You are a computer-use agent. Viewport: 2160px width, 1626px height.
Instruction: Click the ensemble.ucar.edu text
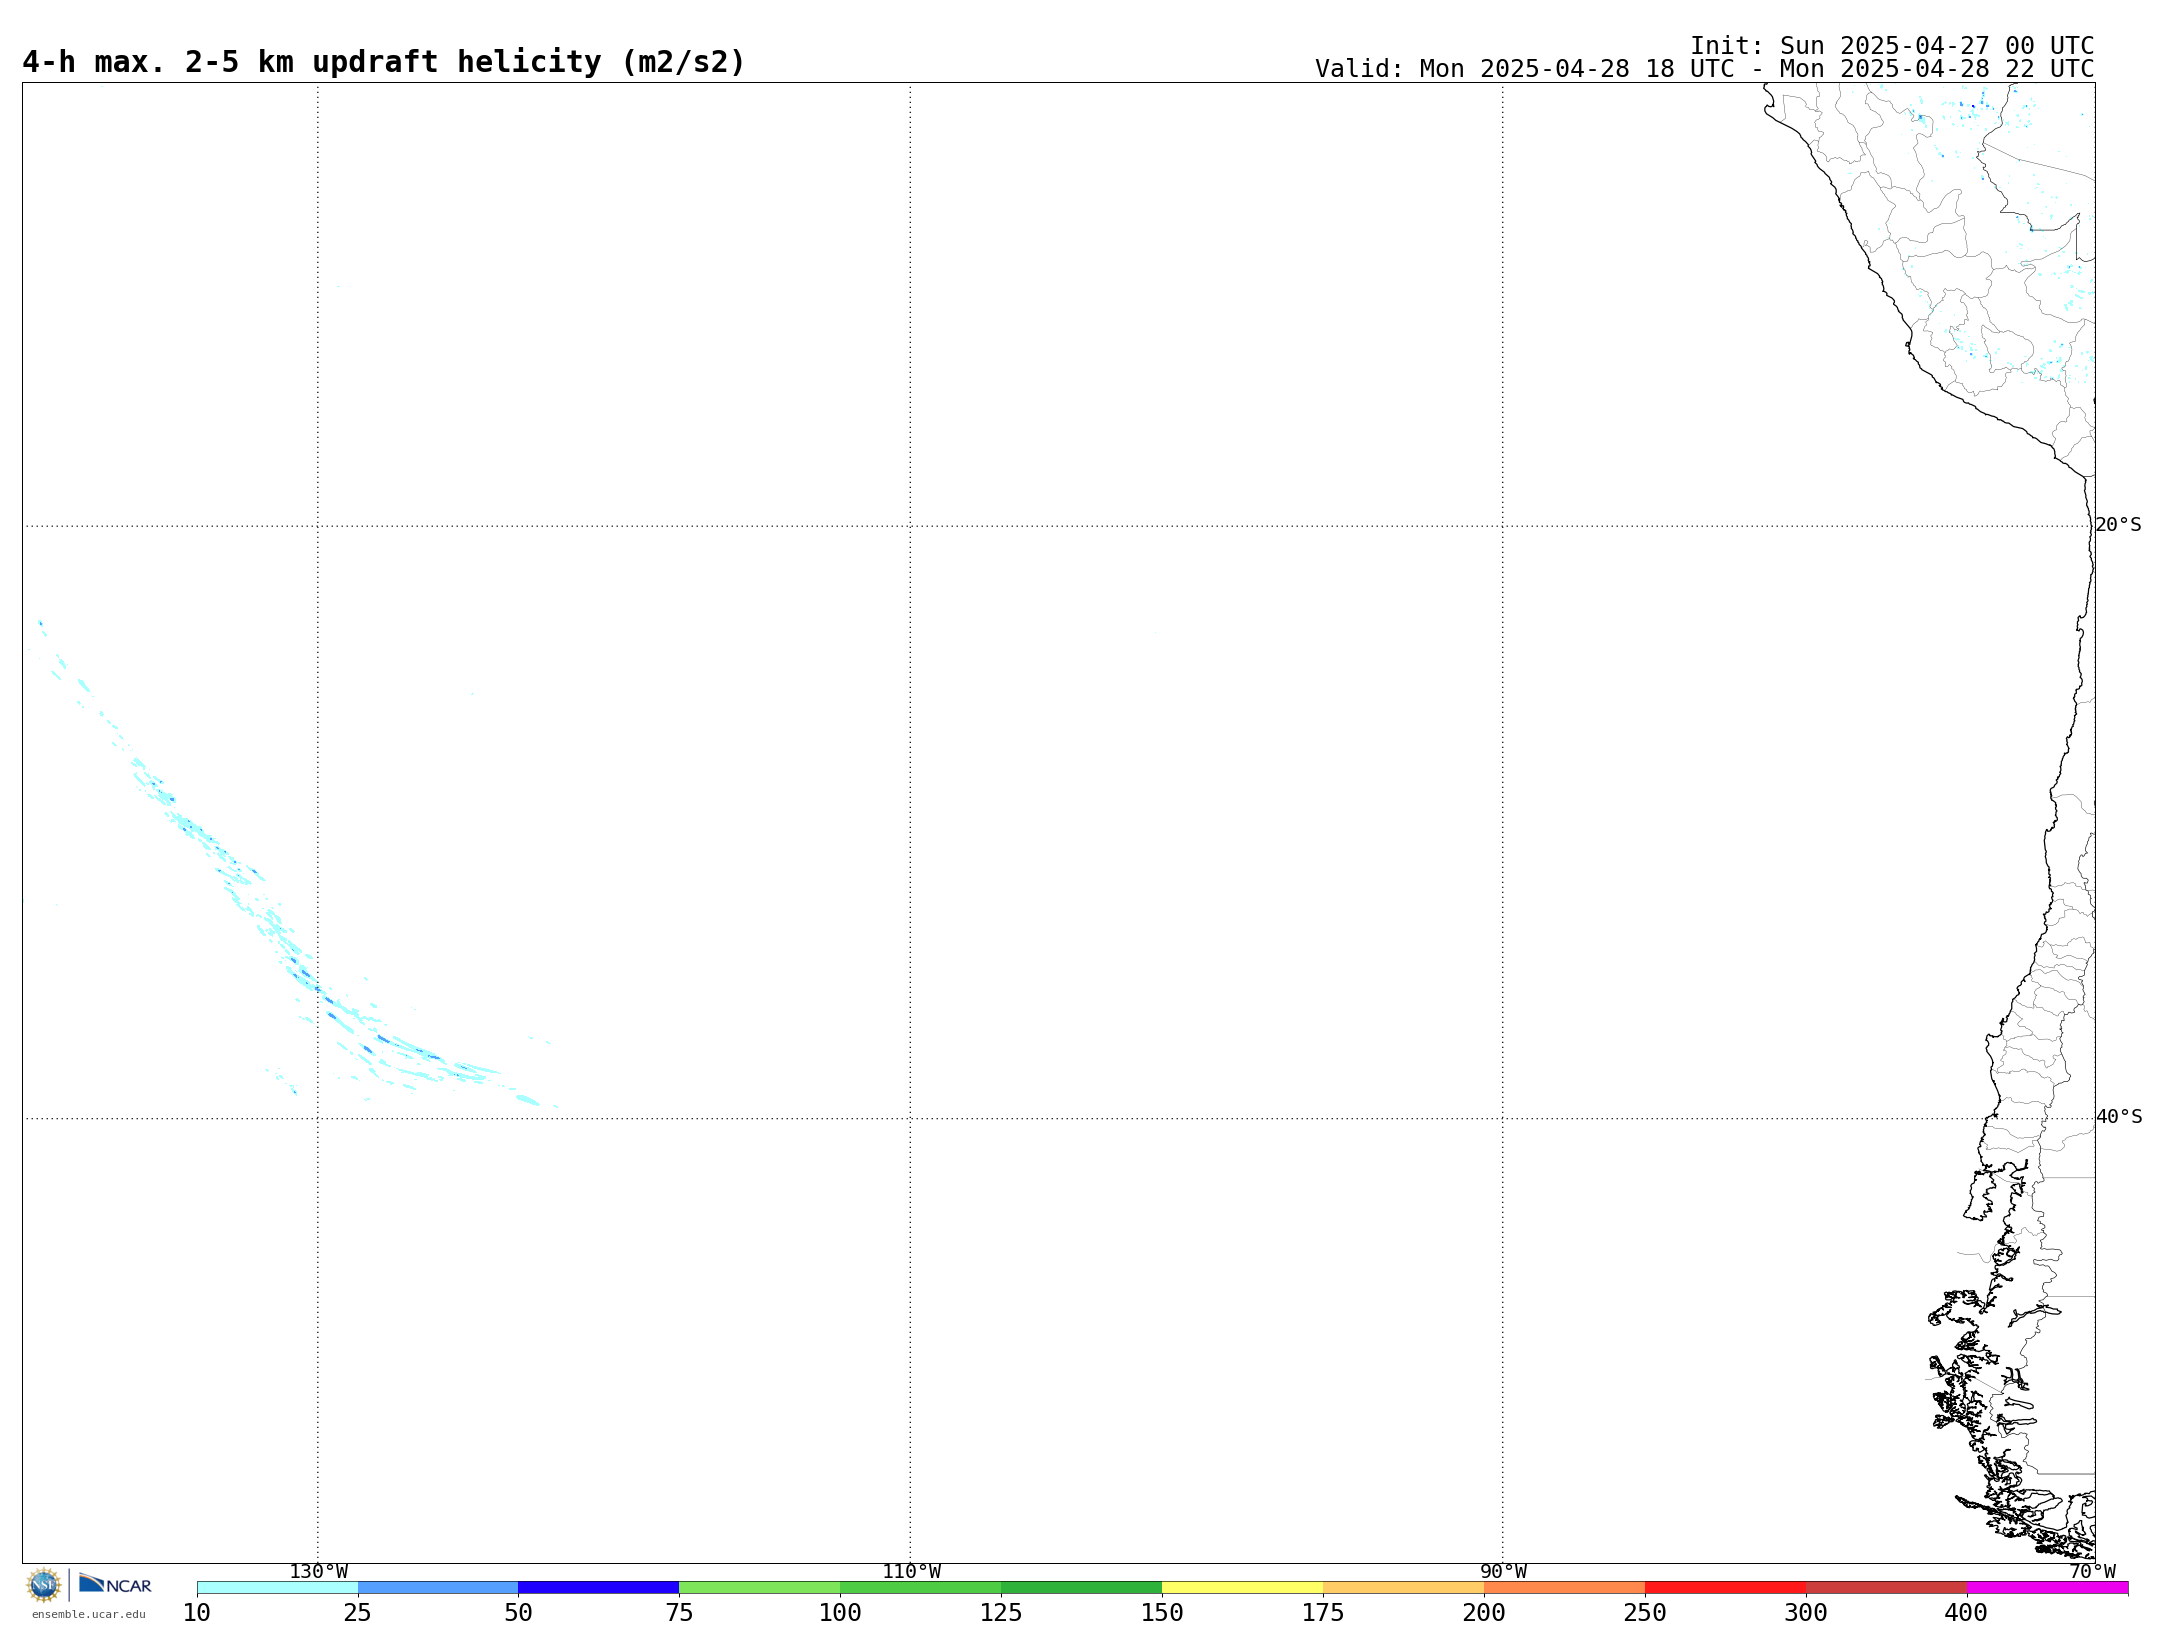pos(89,1614)
